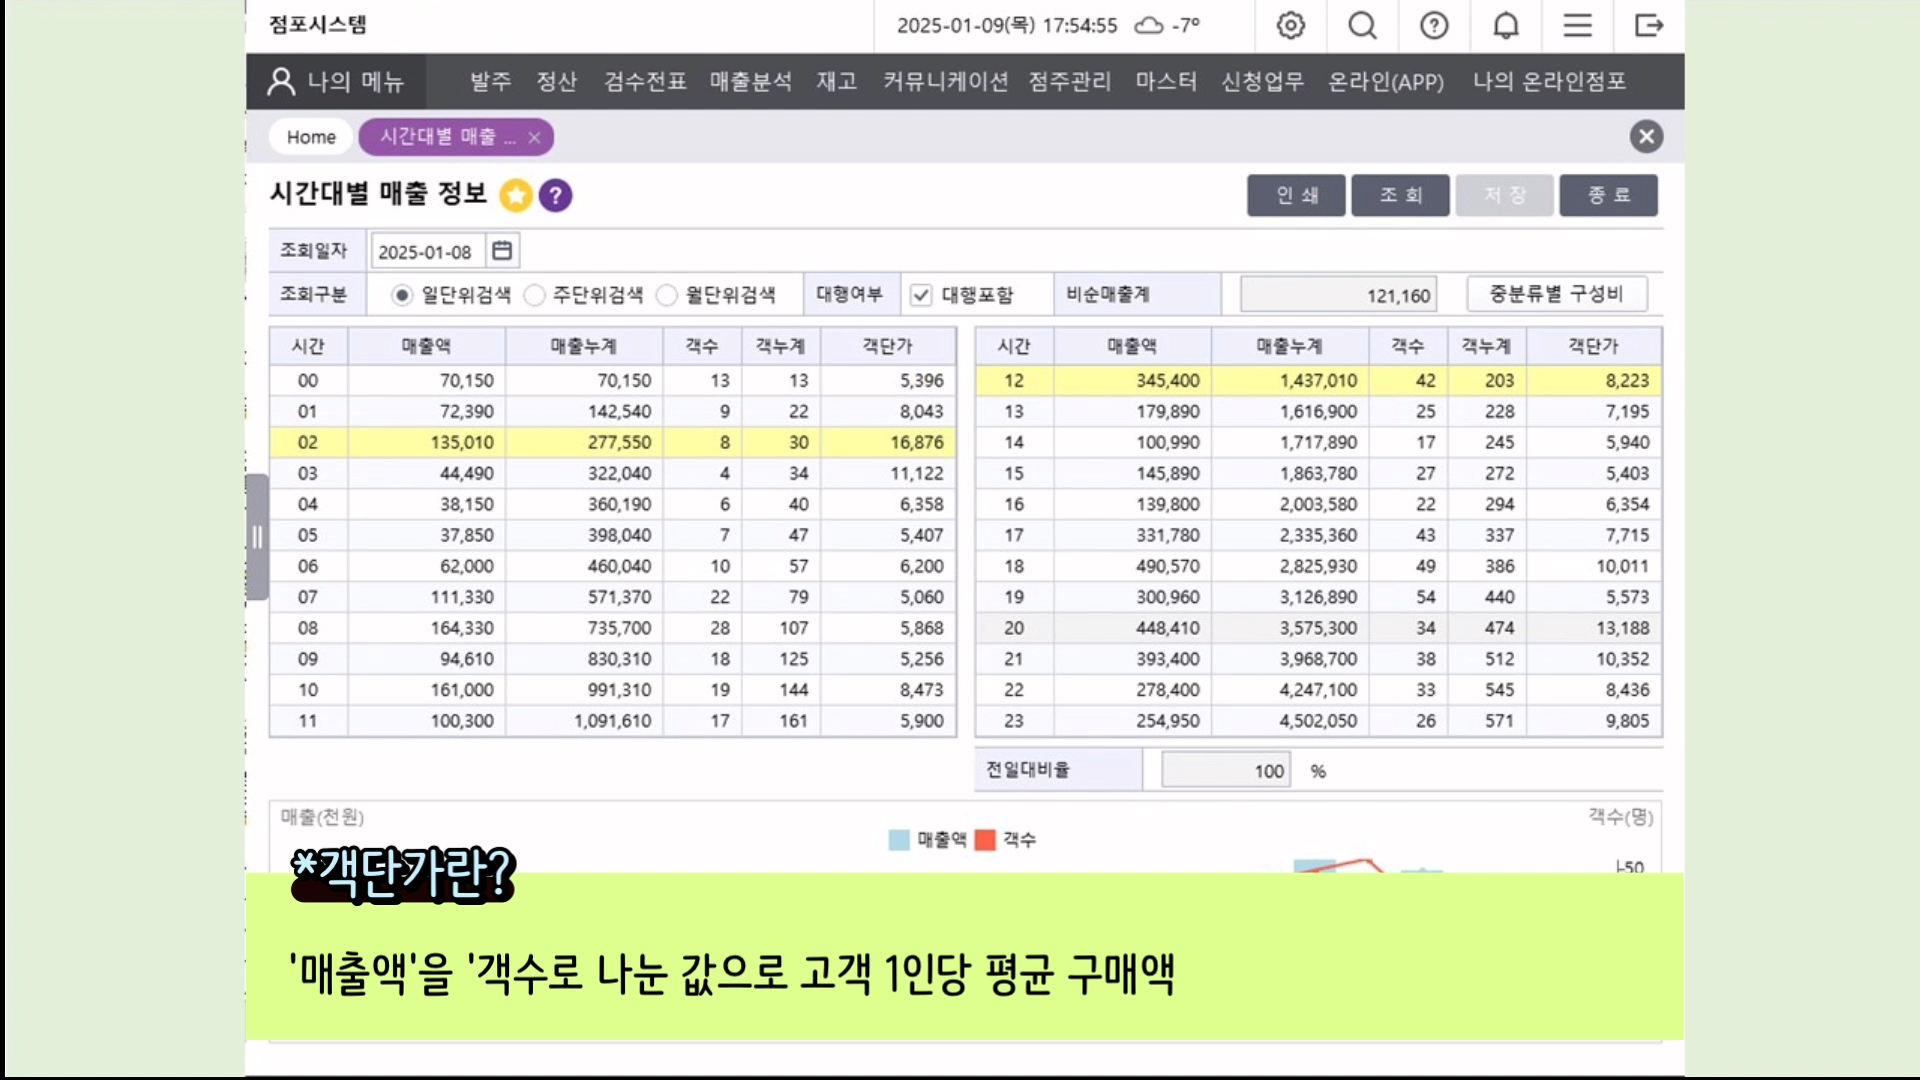Select 주단위검색 radio button

point(534,295)
